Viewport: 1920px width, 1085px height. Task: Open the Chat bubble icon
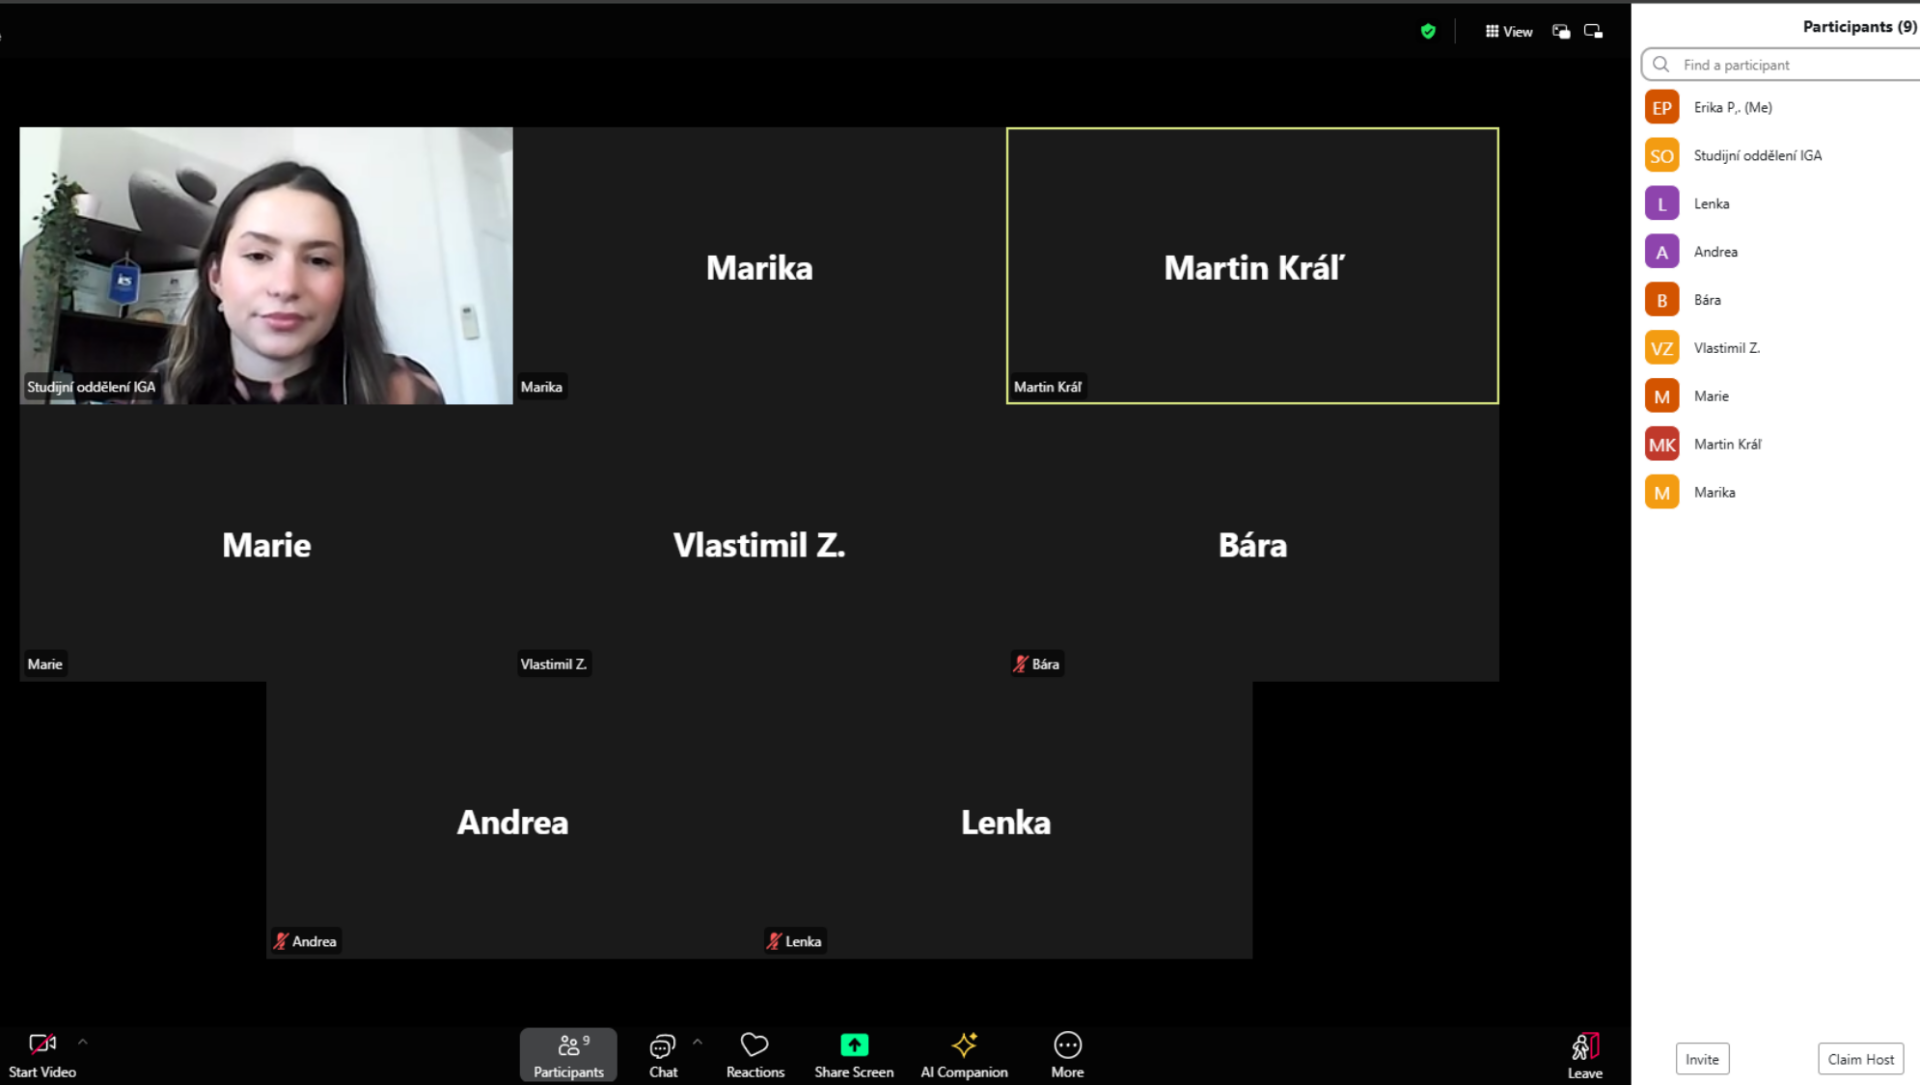[662, 1046]
